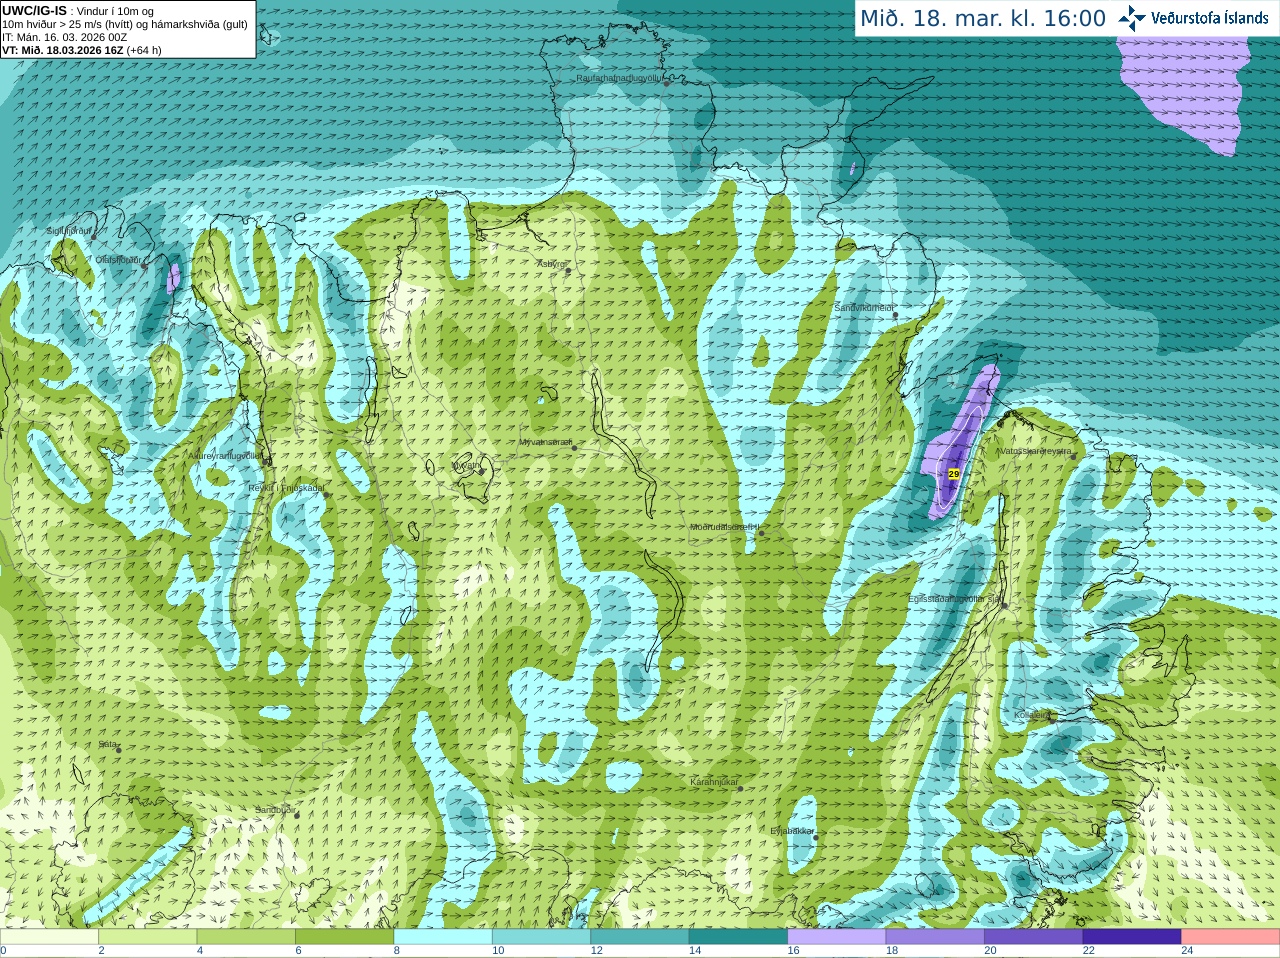Click the UWC/IG-IS model title text
This screenshot has width=1280, height=958.
point(34,10)
